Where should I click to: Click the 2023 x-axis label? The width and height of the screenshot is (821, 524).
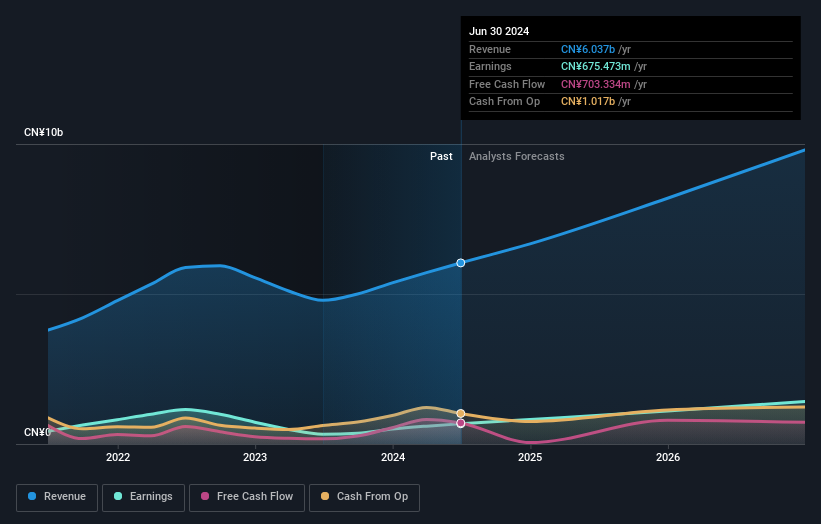[x=255, y=457]
